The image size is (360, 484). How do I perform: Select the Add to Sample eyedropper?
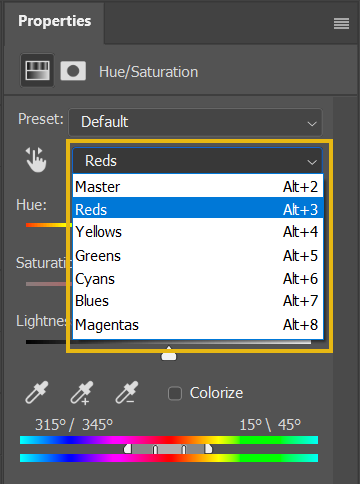click(x=82, y=393)
